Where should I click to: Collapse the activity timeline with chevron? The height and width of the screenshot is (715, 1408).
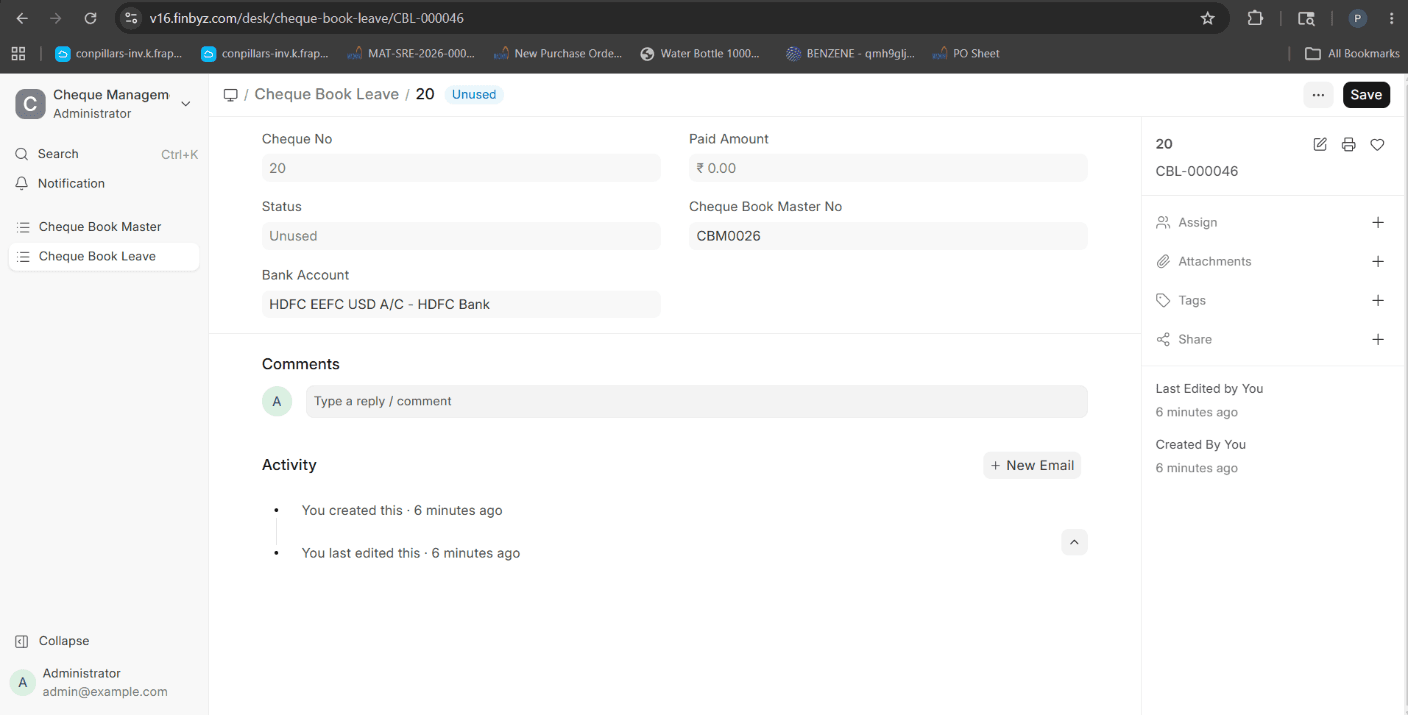click(x=1074, y=542)
